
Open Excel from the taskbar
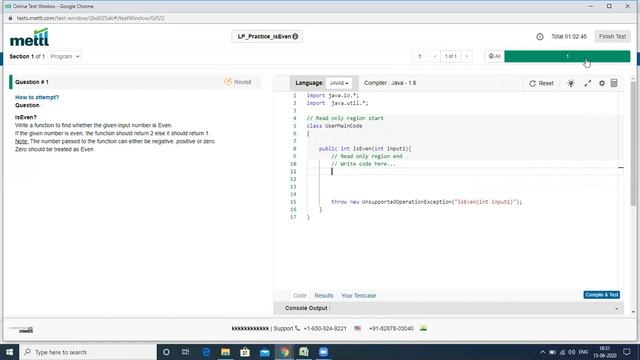304,352
